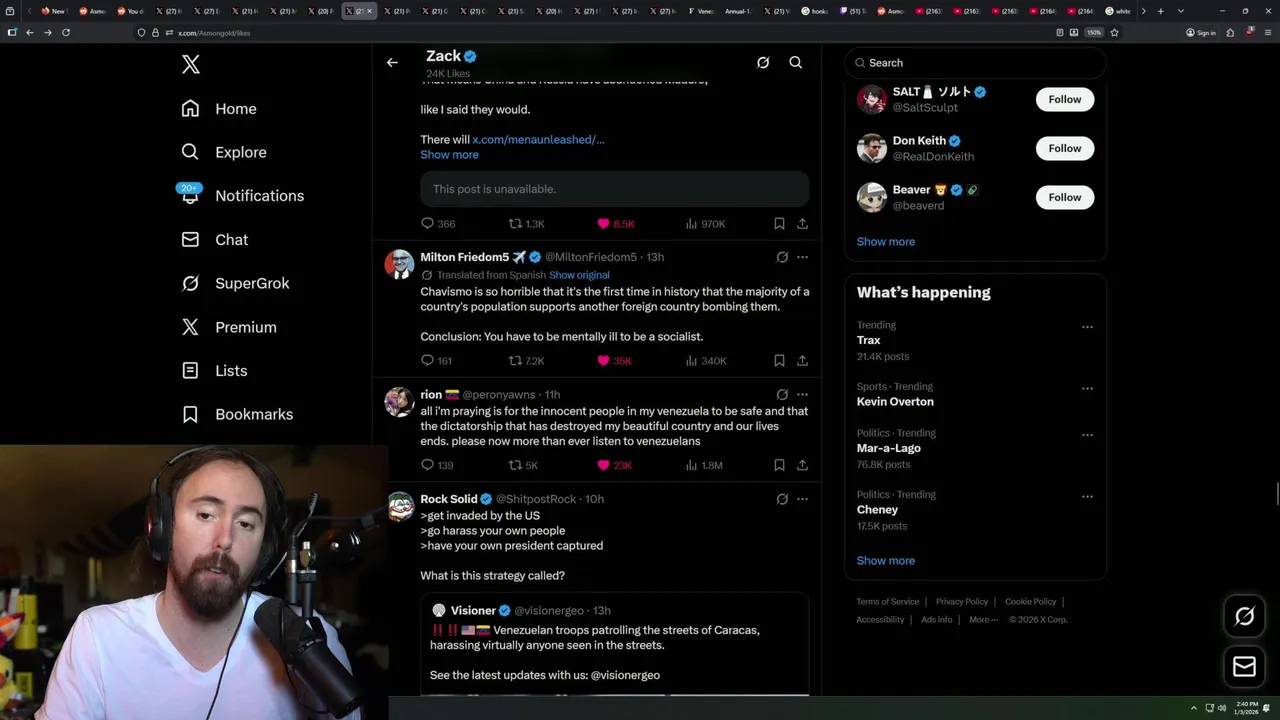The image size is (1280, 720).
Task: Open Bookmarks in sidebar
Action: pos(237,414)
